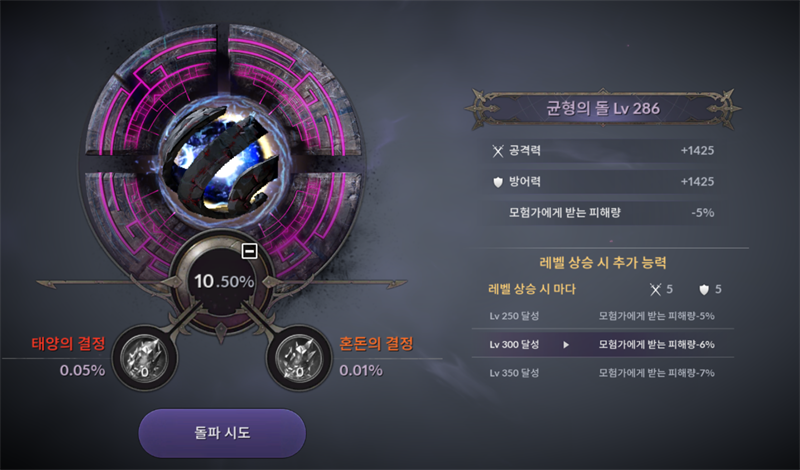Screen dimensions: 800x470
Task: Click the 모험가에게 받는 피해량 -5% stat row
Action: [x=603, y=213]
